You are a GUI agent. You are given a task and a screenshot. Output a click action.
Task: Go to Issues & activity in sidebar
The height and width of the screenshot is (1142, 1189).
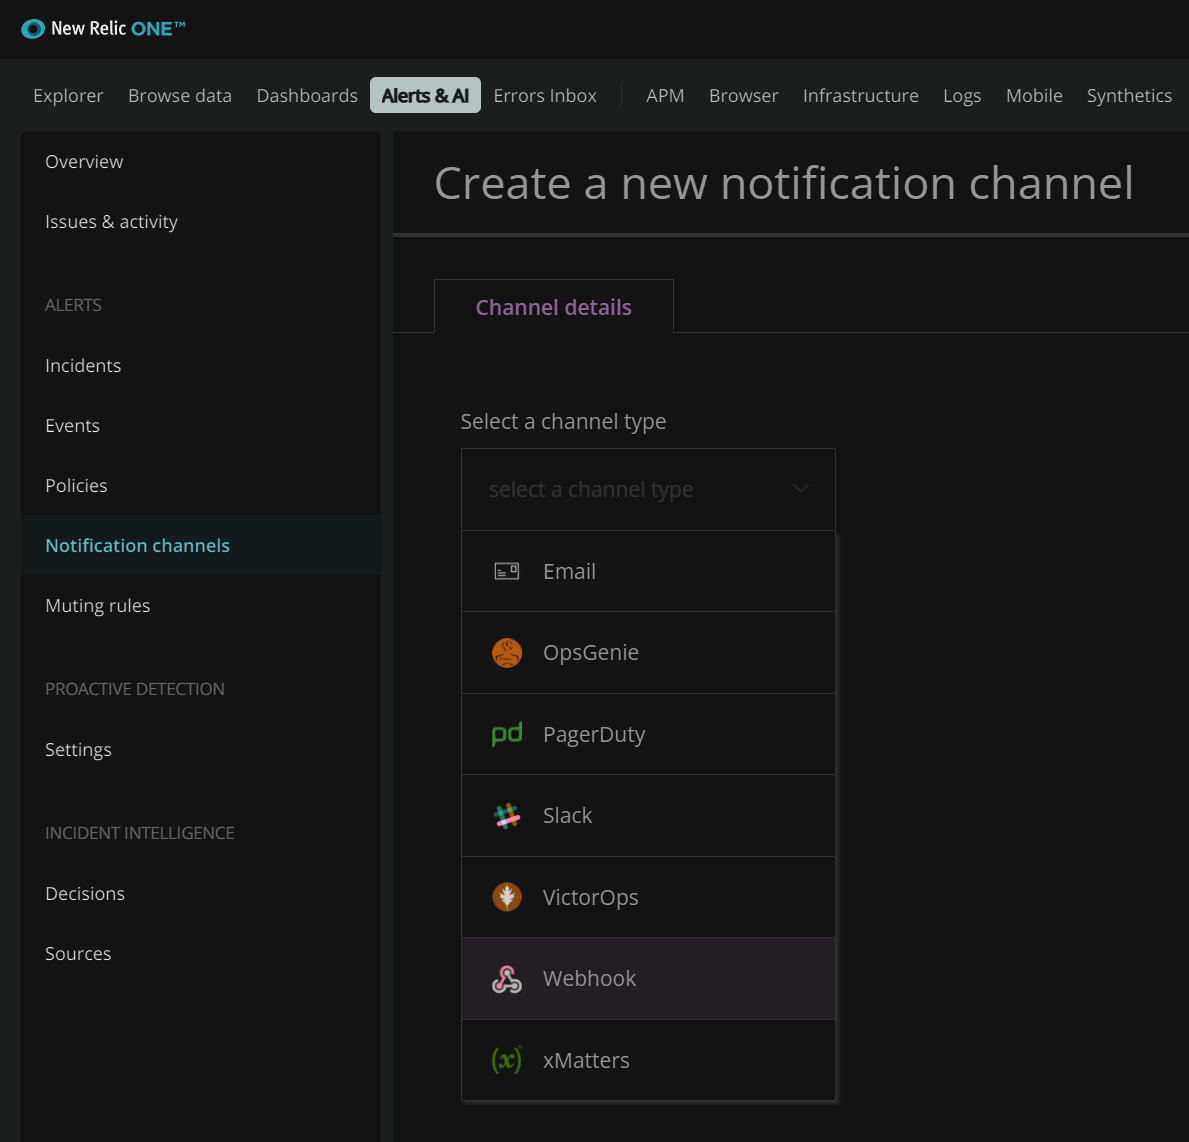click(201, 221)
